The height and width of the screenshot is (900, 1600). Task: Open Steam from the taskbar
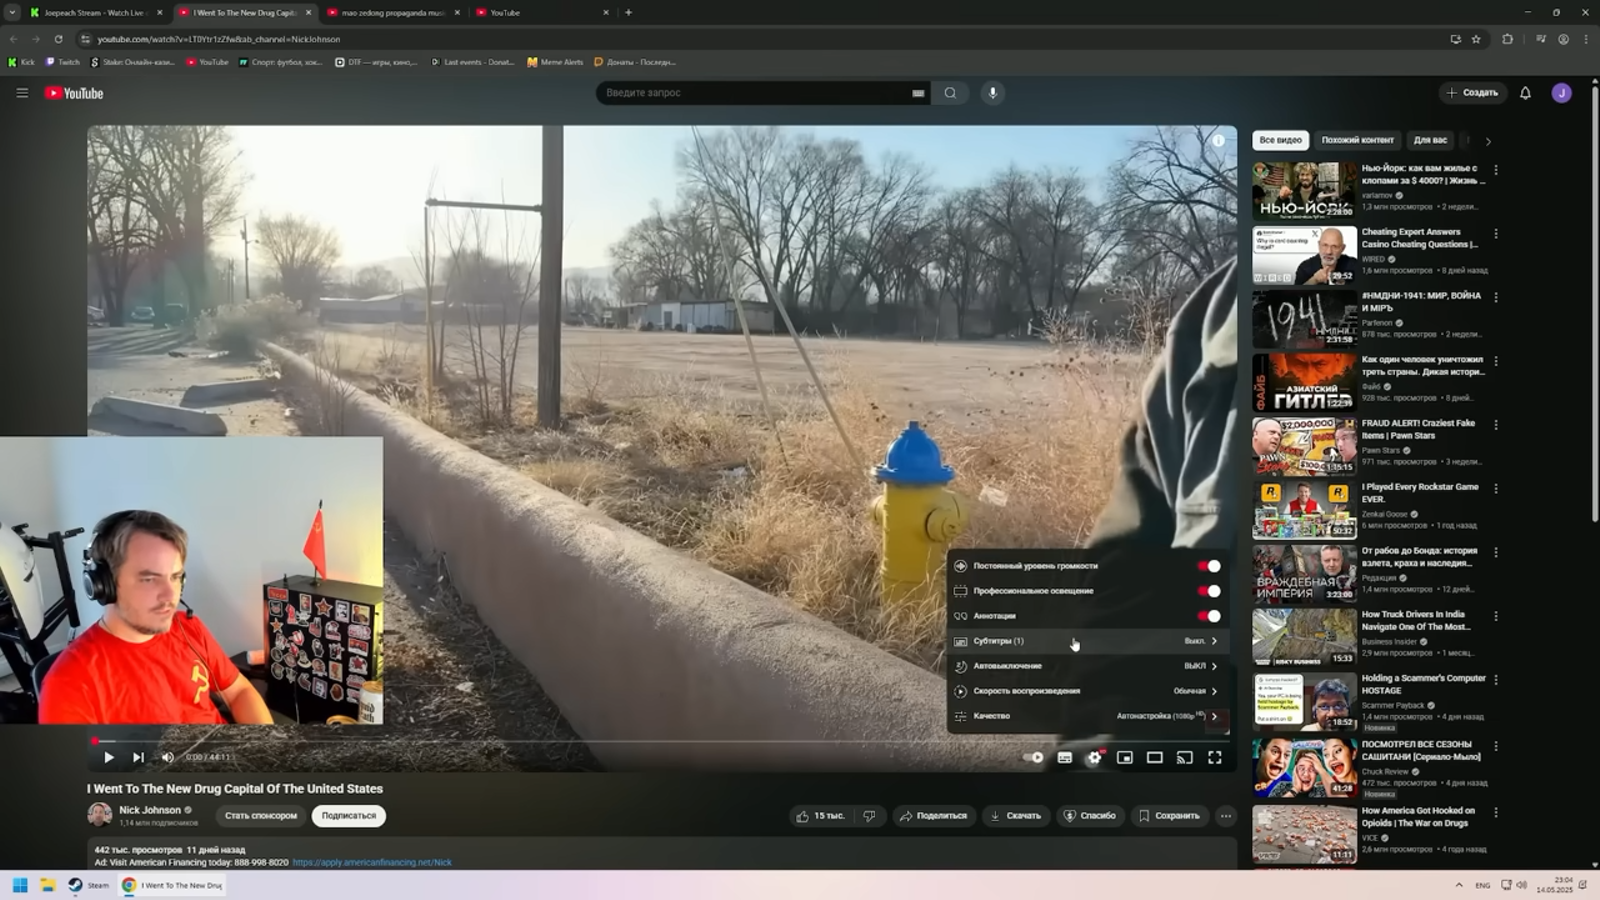point(88,885)
